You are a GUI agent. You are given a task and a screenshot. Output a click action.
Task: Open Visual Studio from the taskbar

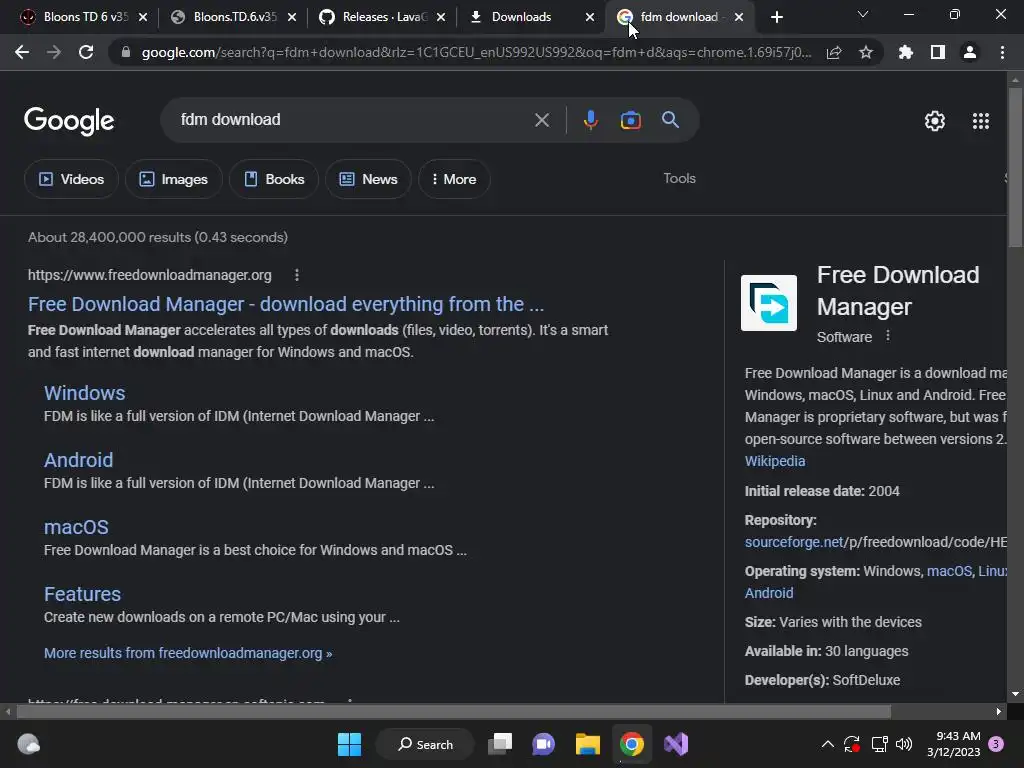[676, 744]
